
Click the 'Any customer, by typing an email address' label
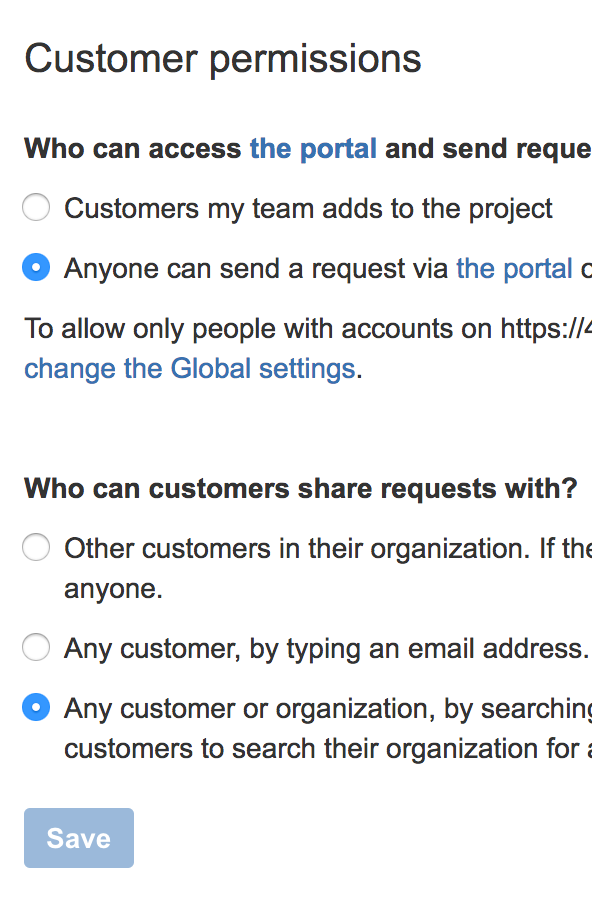pyautogui.click(x=326, y=649)
